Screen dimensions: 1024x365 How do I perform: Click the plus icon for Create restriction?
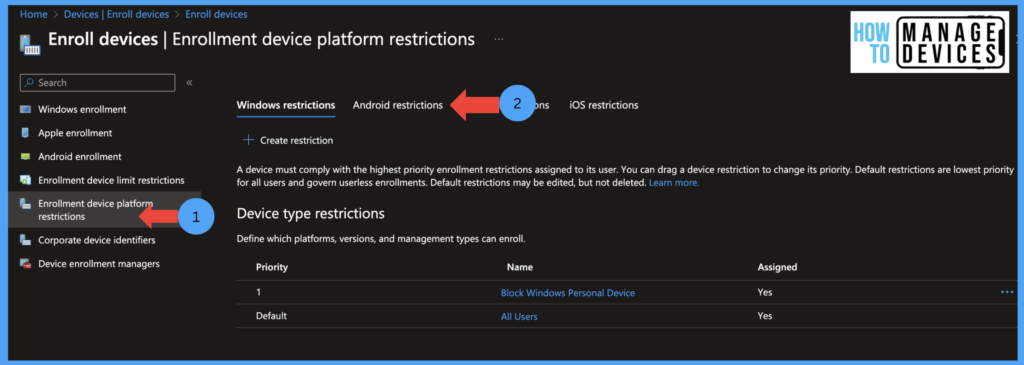click(x=248, y=140)
